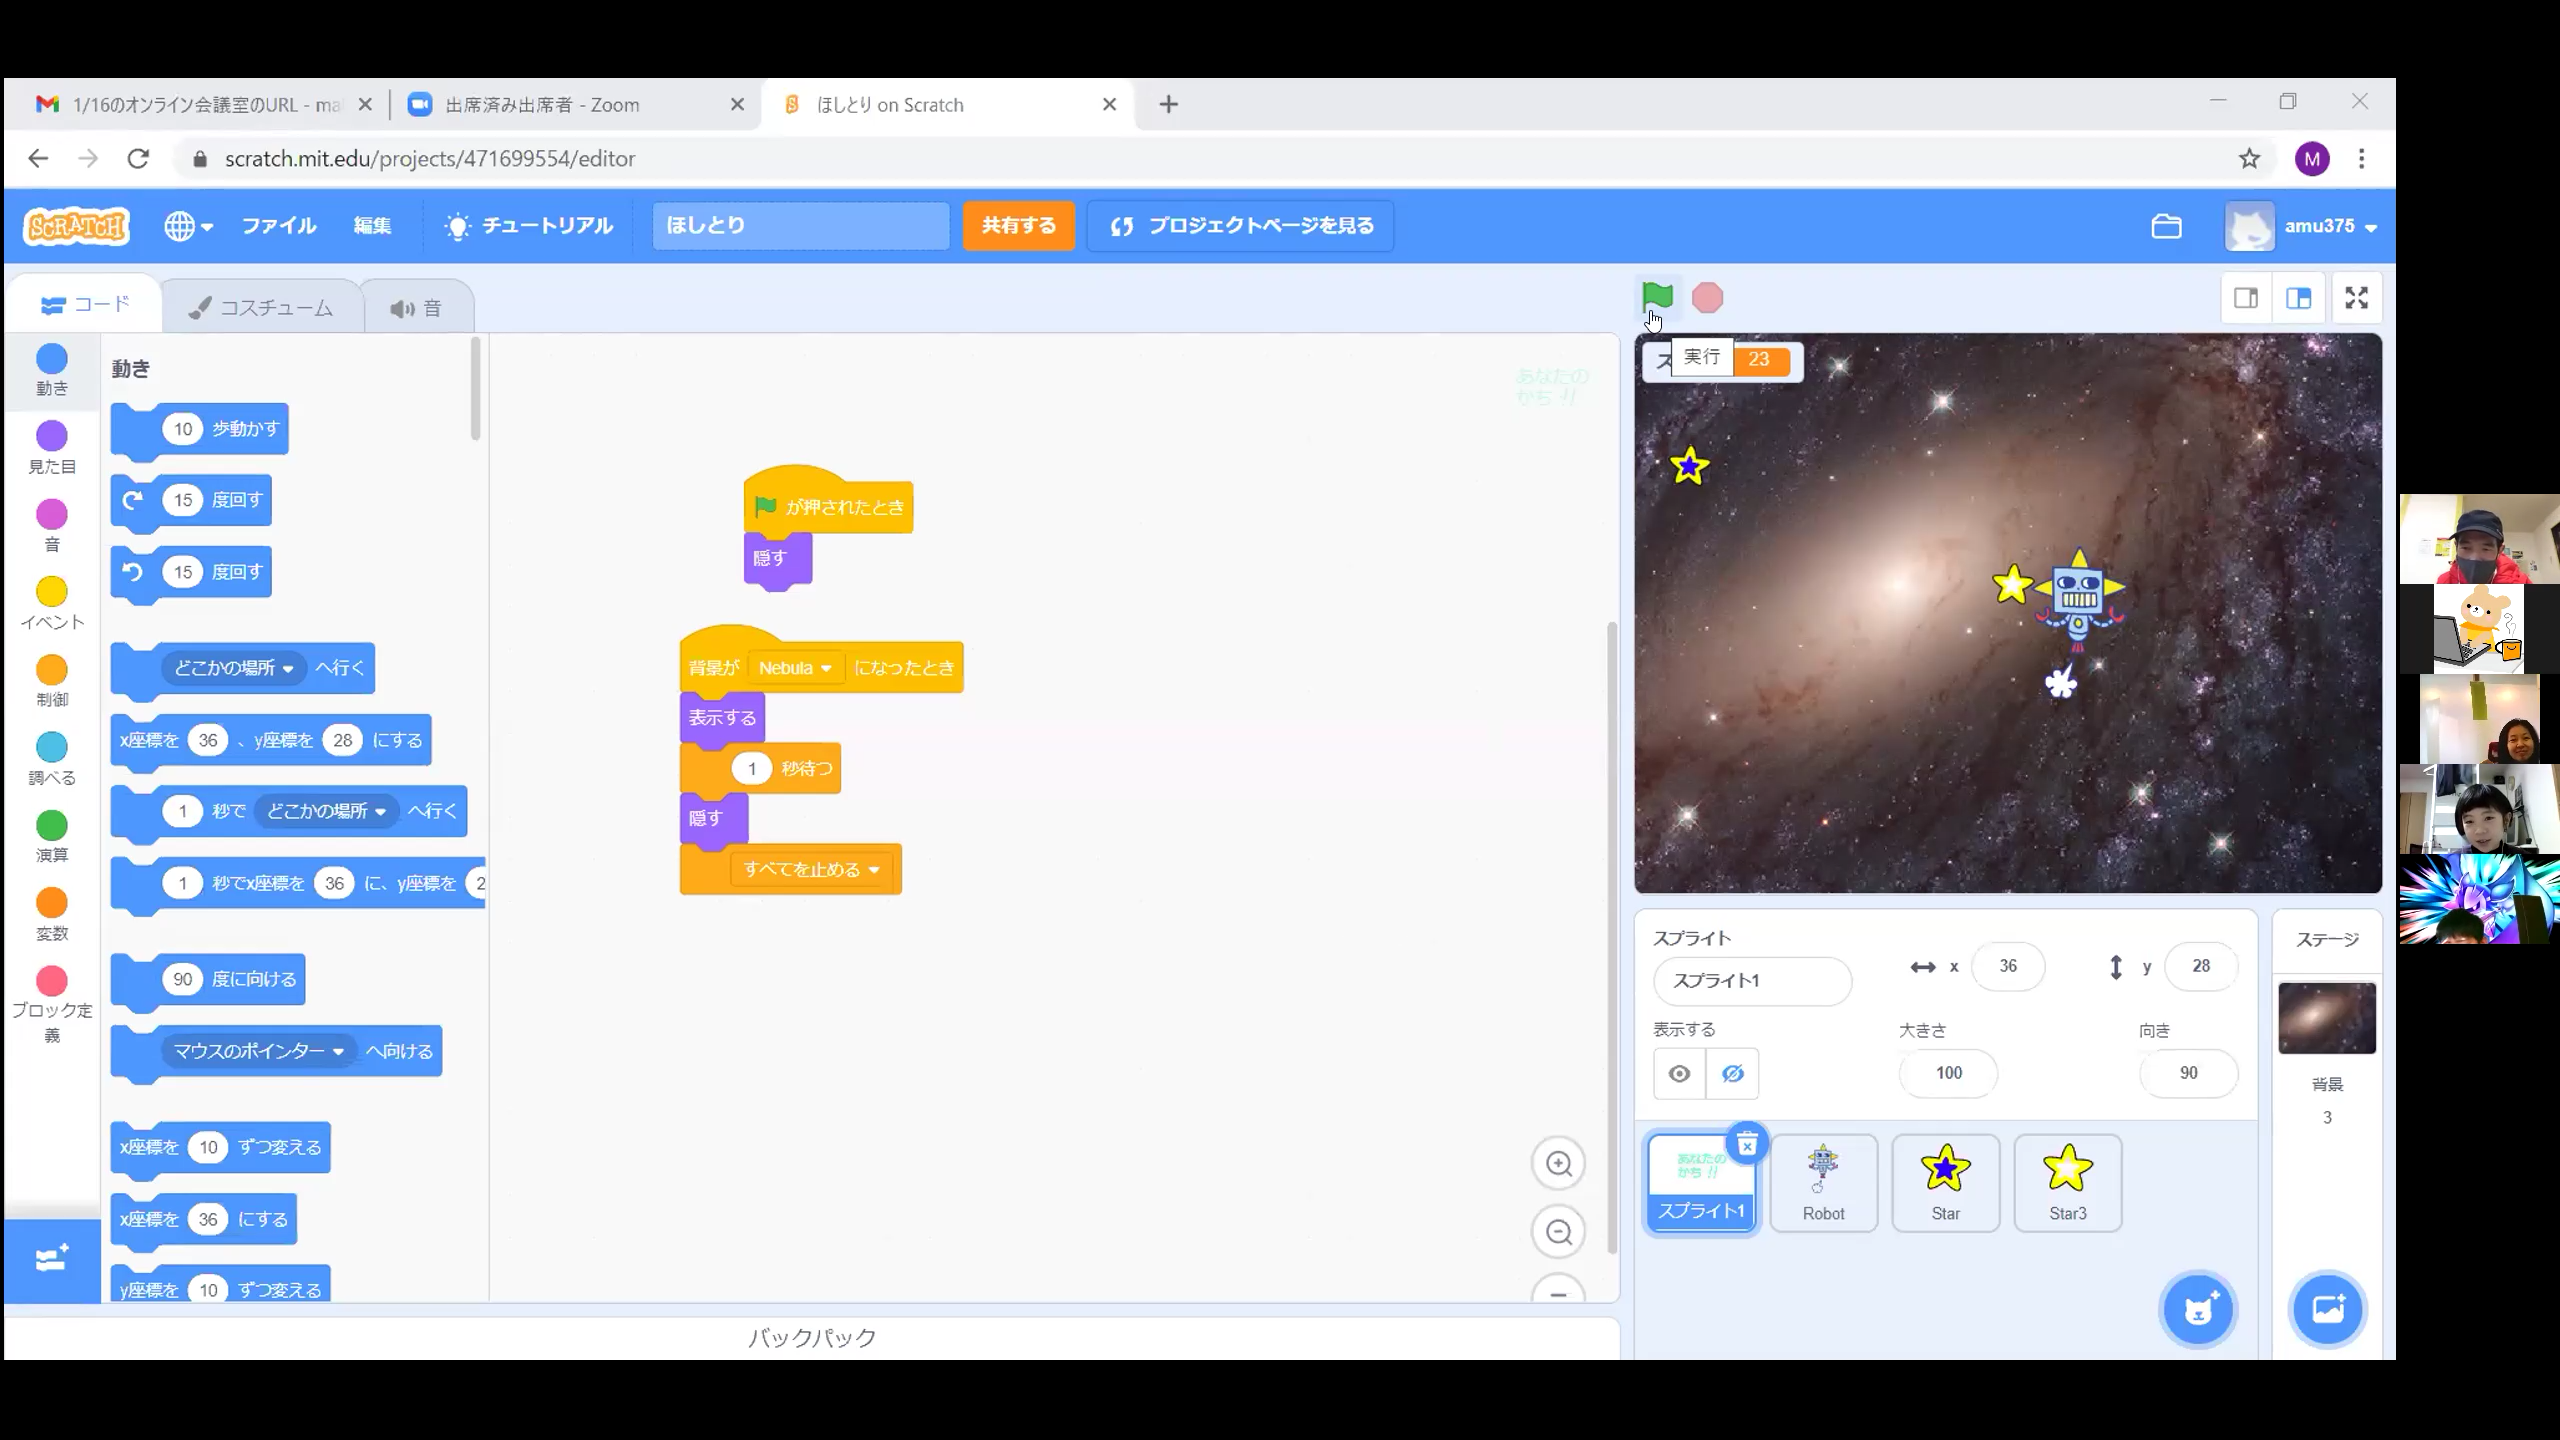Click the が押されたとき flag hat block

coord(828,503)
